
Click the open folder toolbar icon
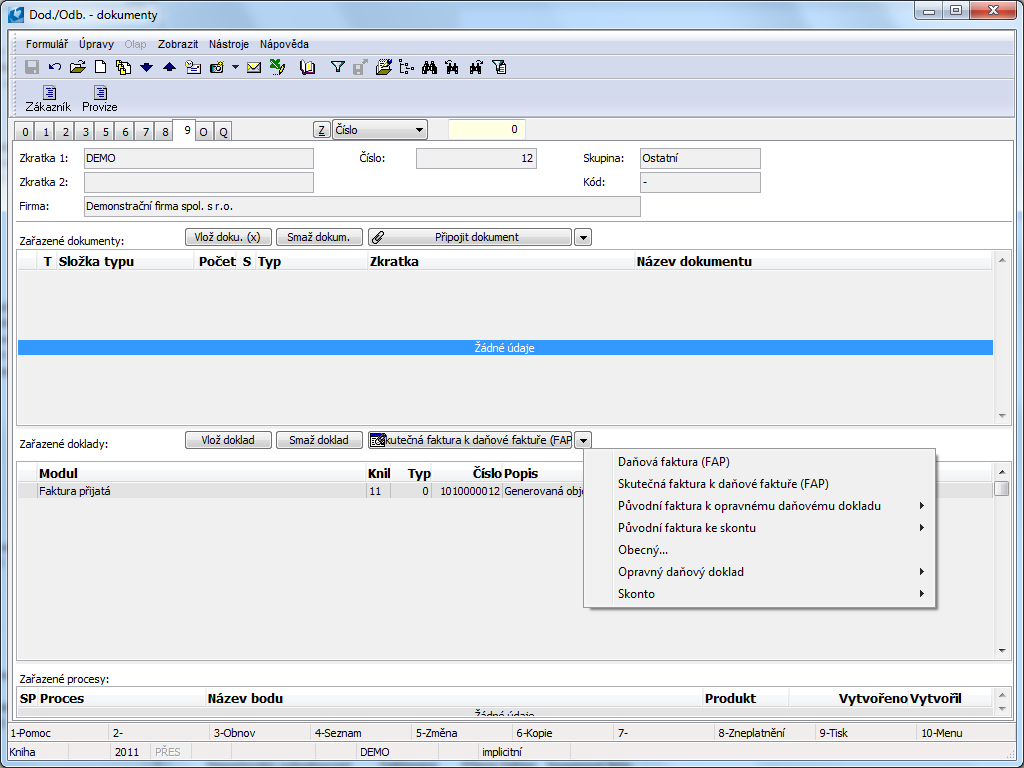tap(77, 68)
